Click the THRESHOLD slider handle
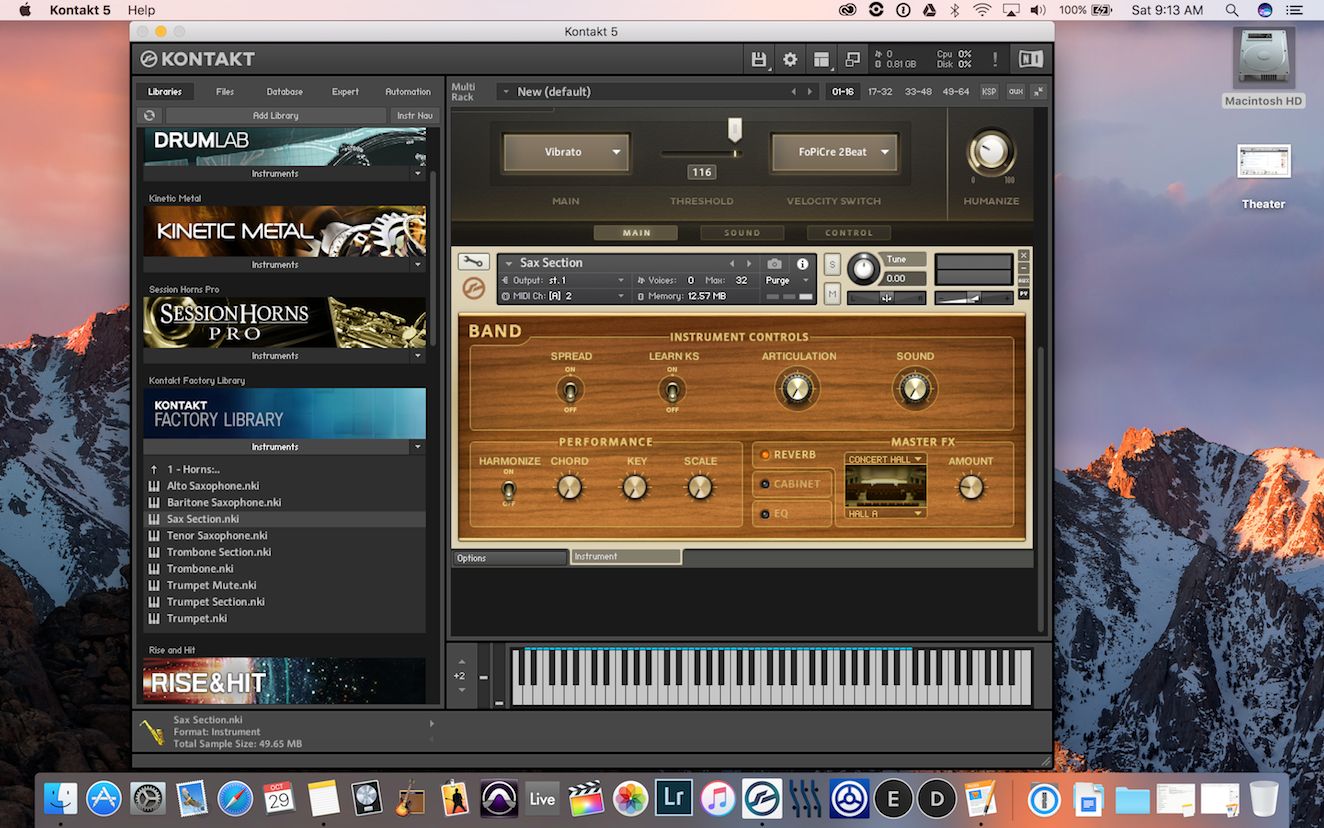The image size is (1324, 828). pos(735,130)
